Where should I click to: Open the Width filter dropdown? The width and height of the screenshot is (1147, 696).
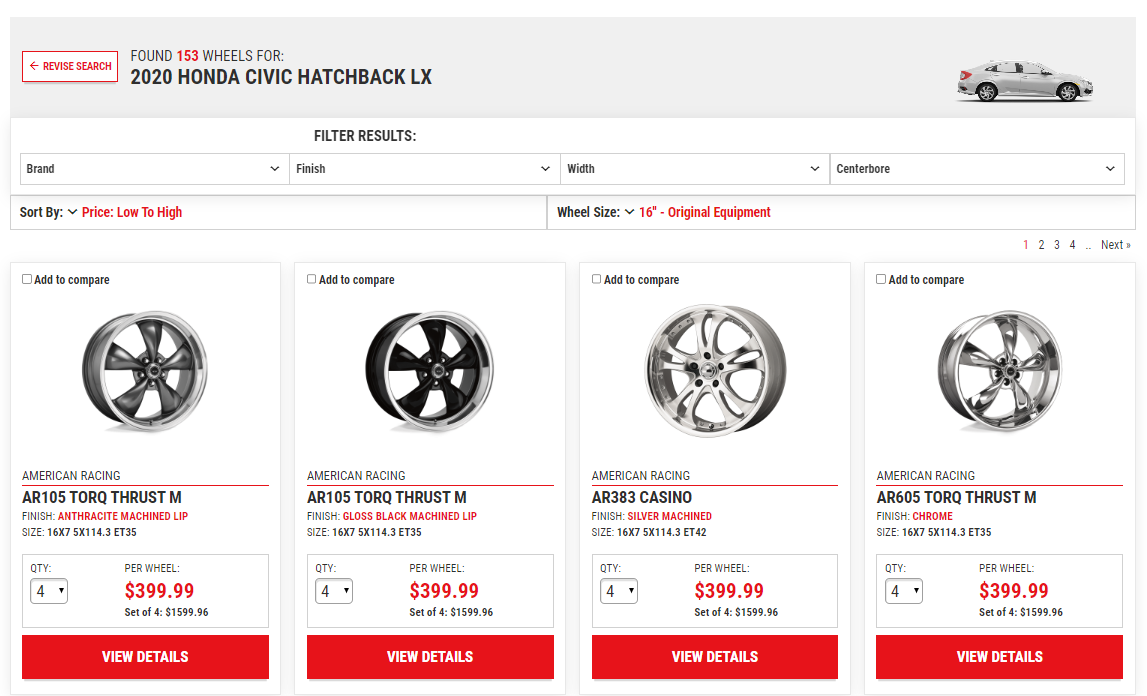point(694,169)
